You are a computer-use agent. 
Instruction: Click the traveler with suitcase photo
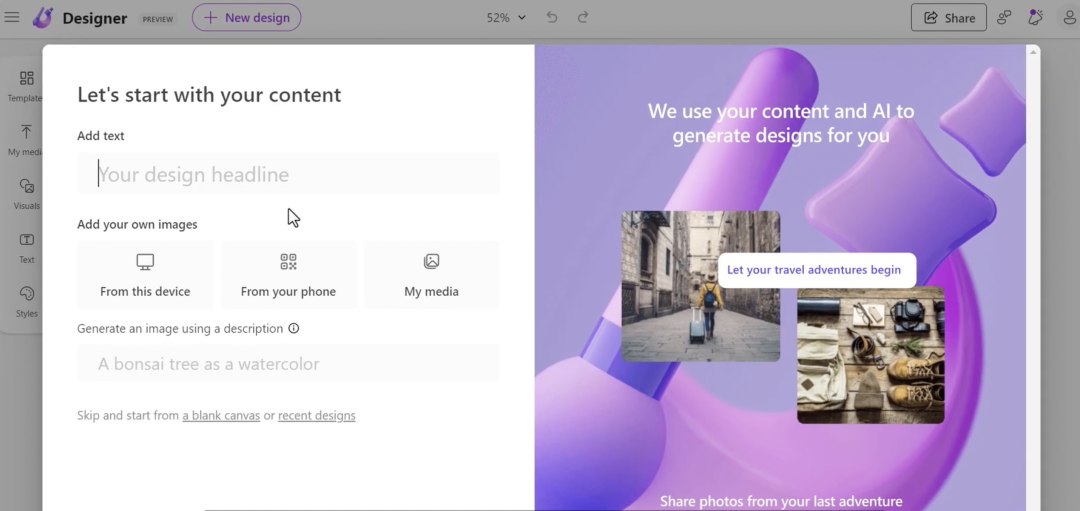pos(700,286)
